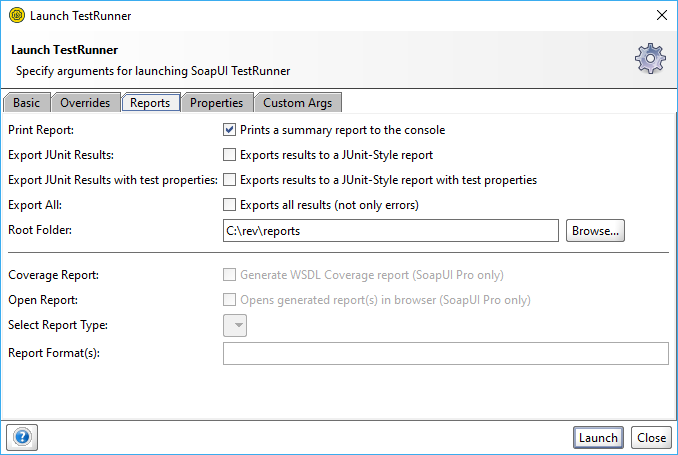Image resolution: width=678 pixels, height=455 pixels.
Task: Close the dialog with the X button
Action: [662, 15]
